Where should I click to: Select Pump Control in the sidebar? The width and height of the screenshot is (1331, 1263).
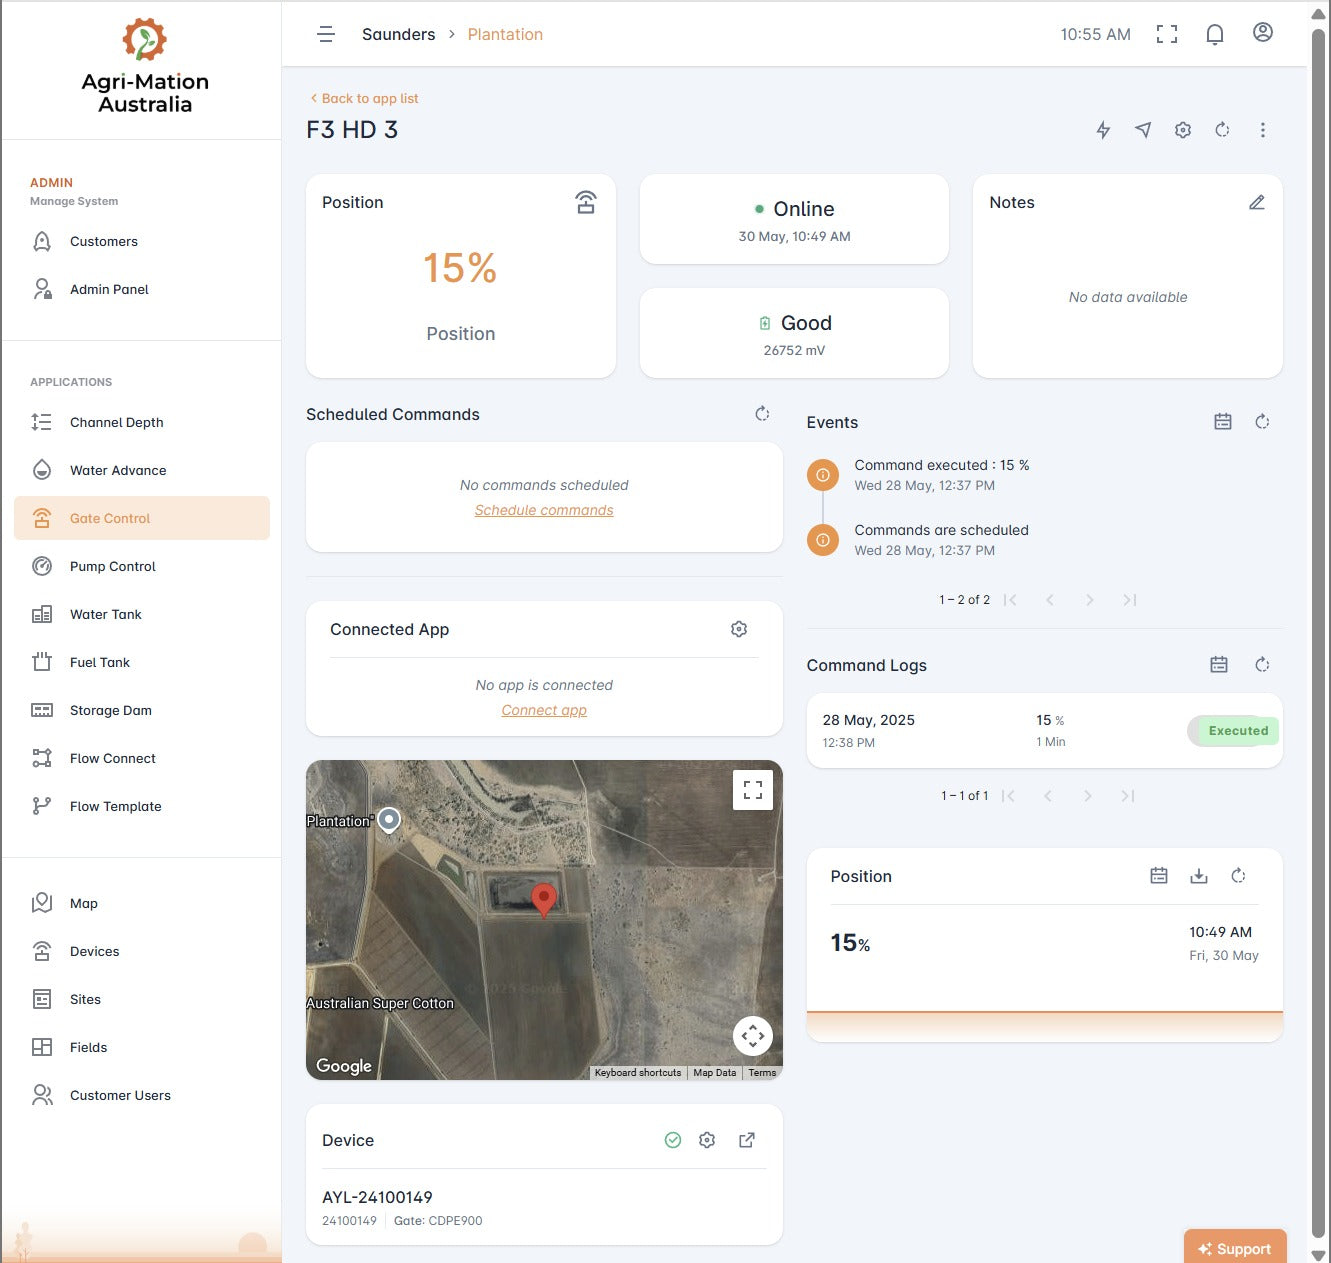coord(112,566)
